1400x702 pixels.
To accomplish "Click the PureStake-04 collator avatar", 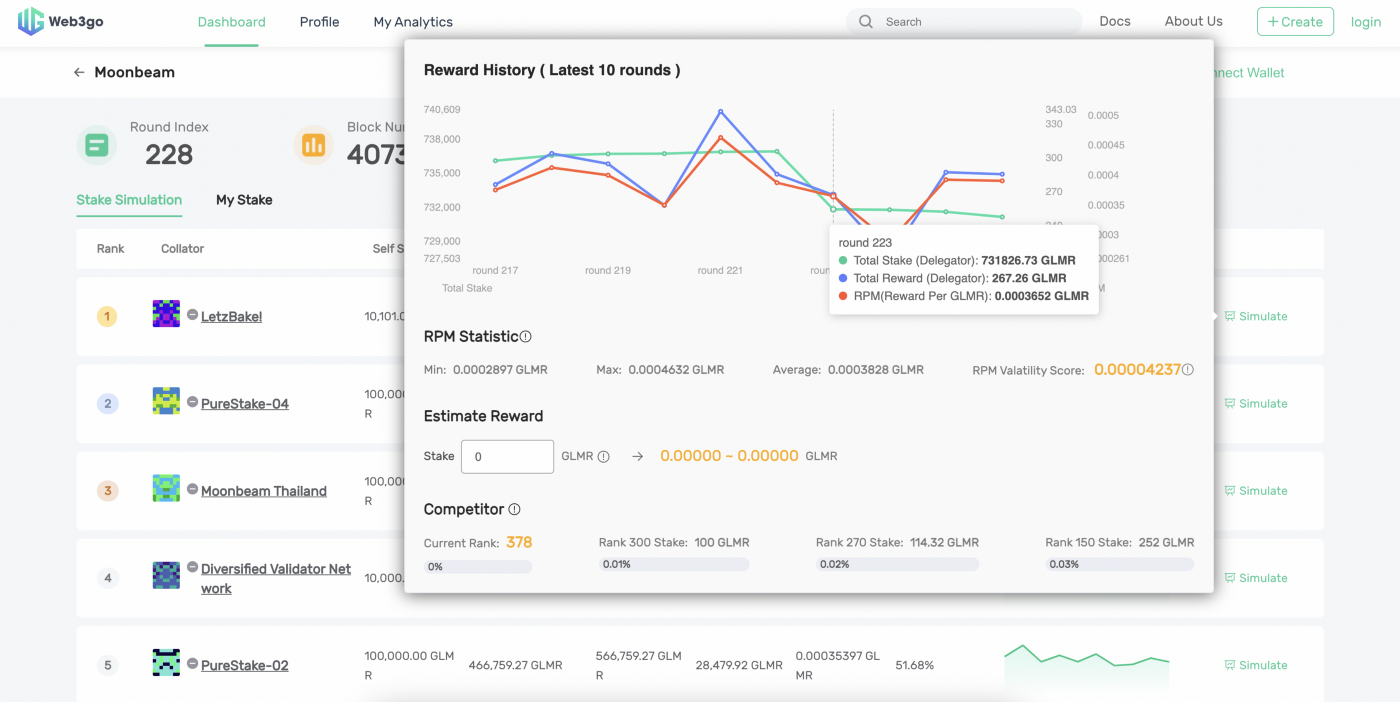I will click(x=166, y=401).
